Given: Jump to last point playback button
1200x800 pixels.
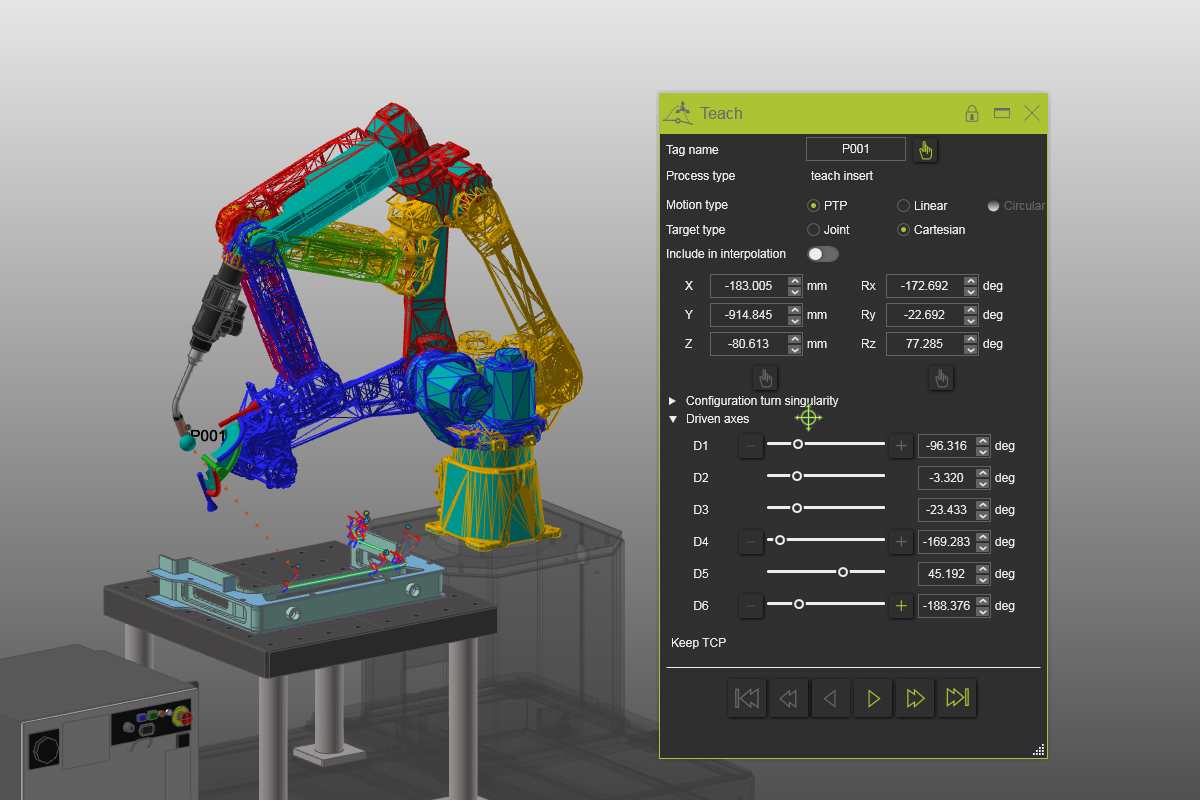Looking at the screenshot, I should [957, 698].
